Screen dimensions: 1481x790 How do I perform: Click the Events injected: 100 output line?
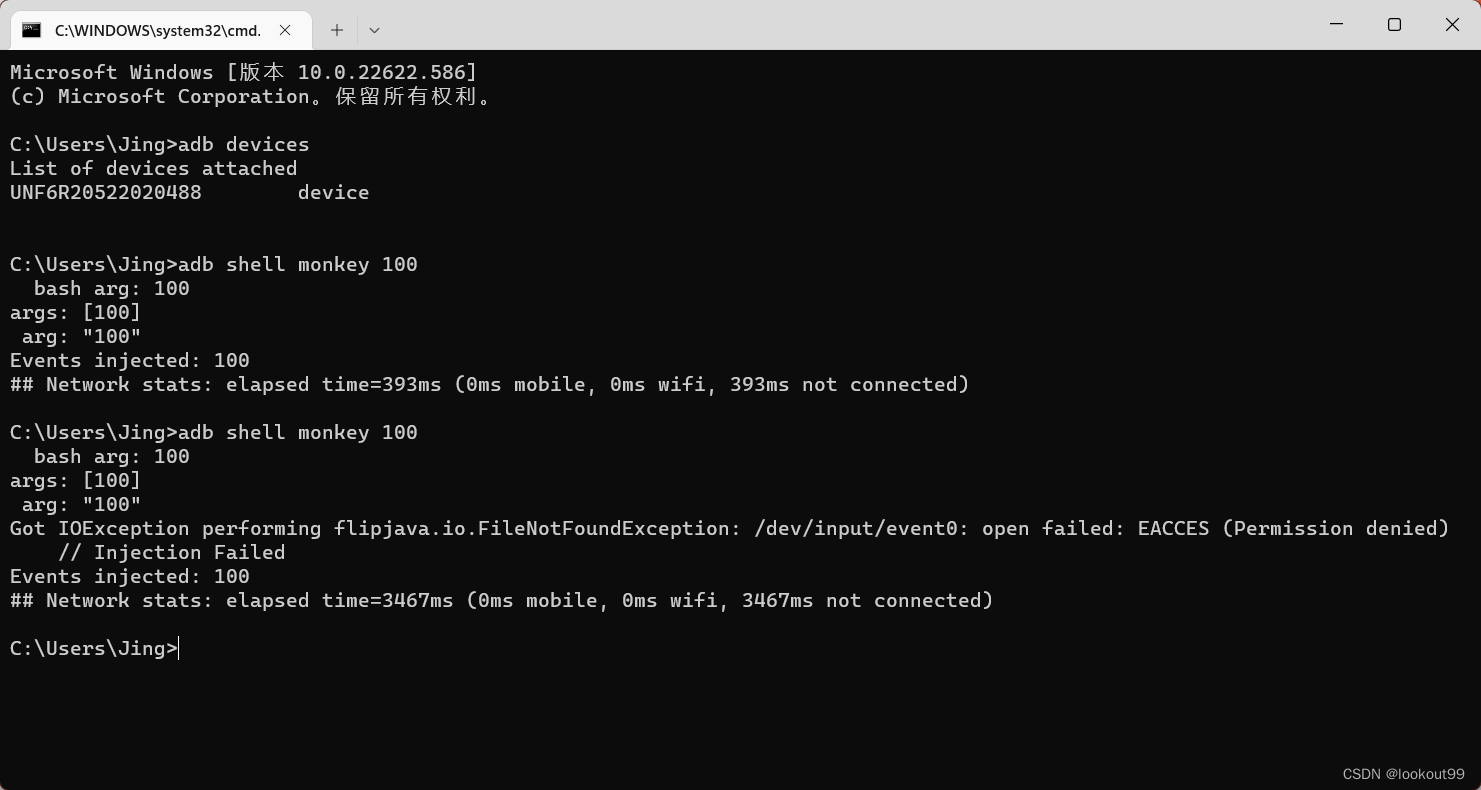pos(129,576)
